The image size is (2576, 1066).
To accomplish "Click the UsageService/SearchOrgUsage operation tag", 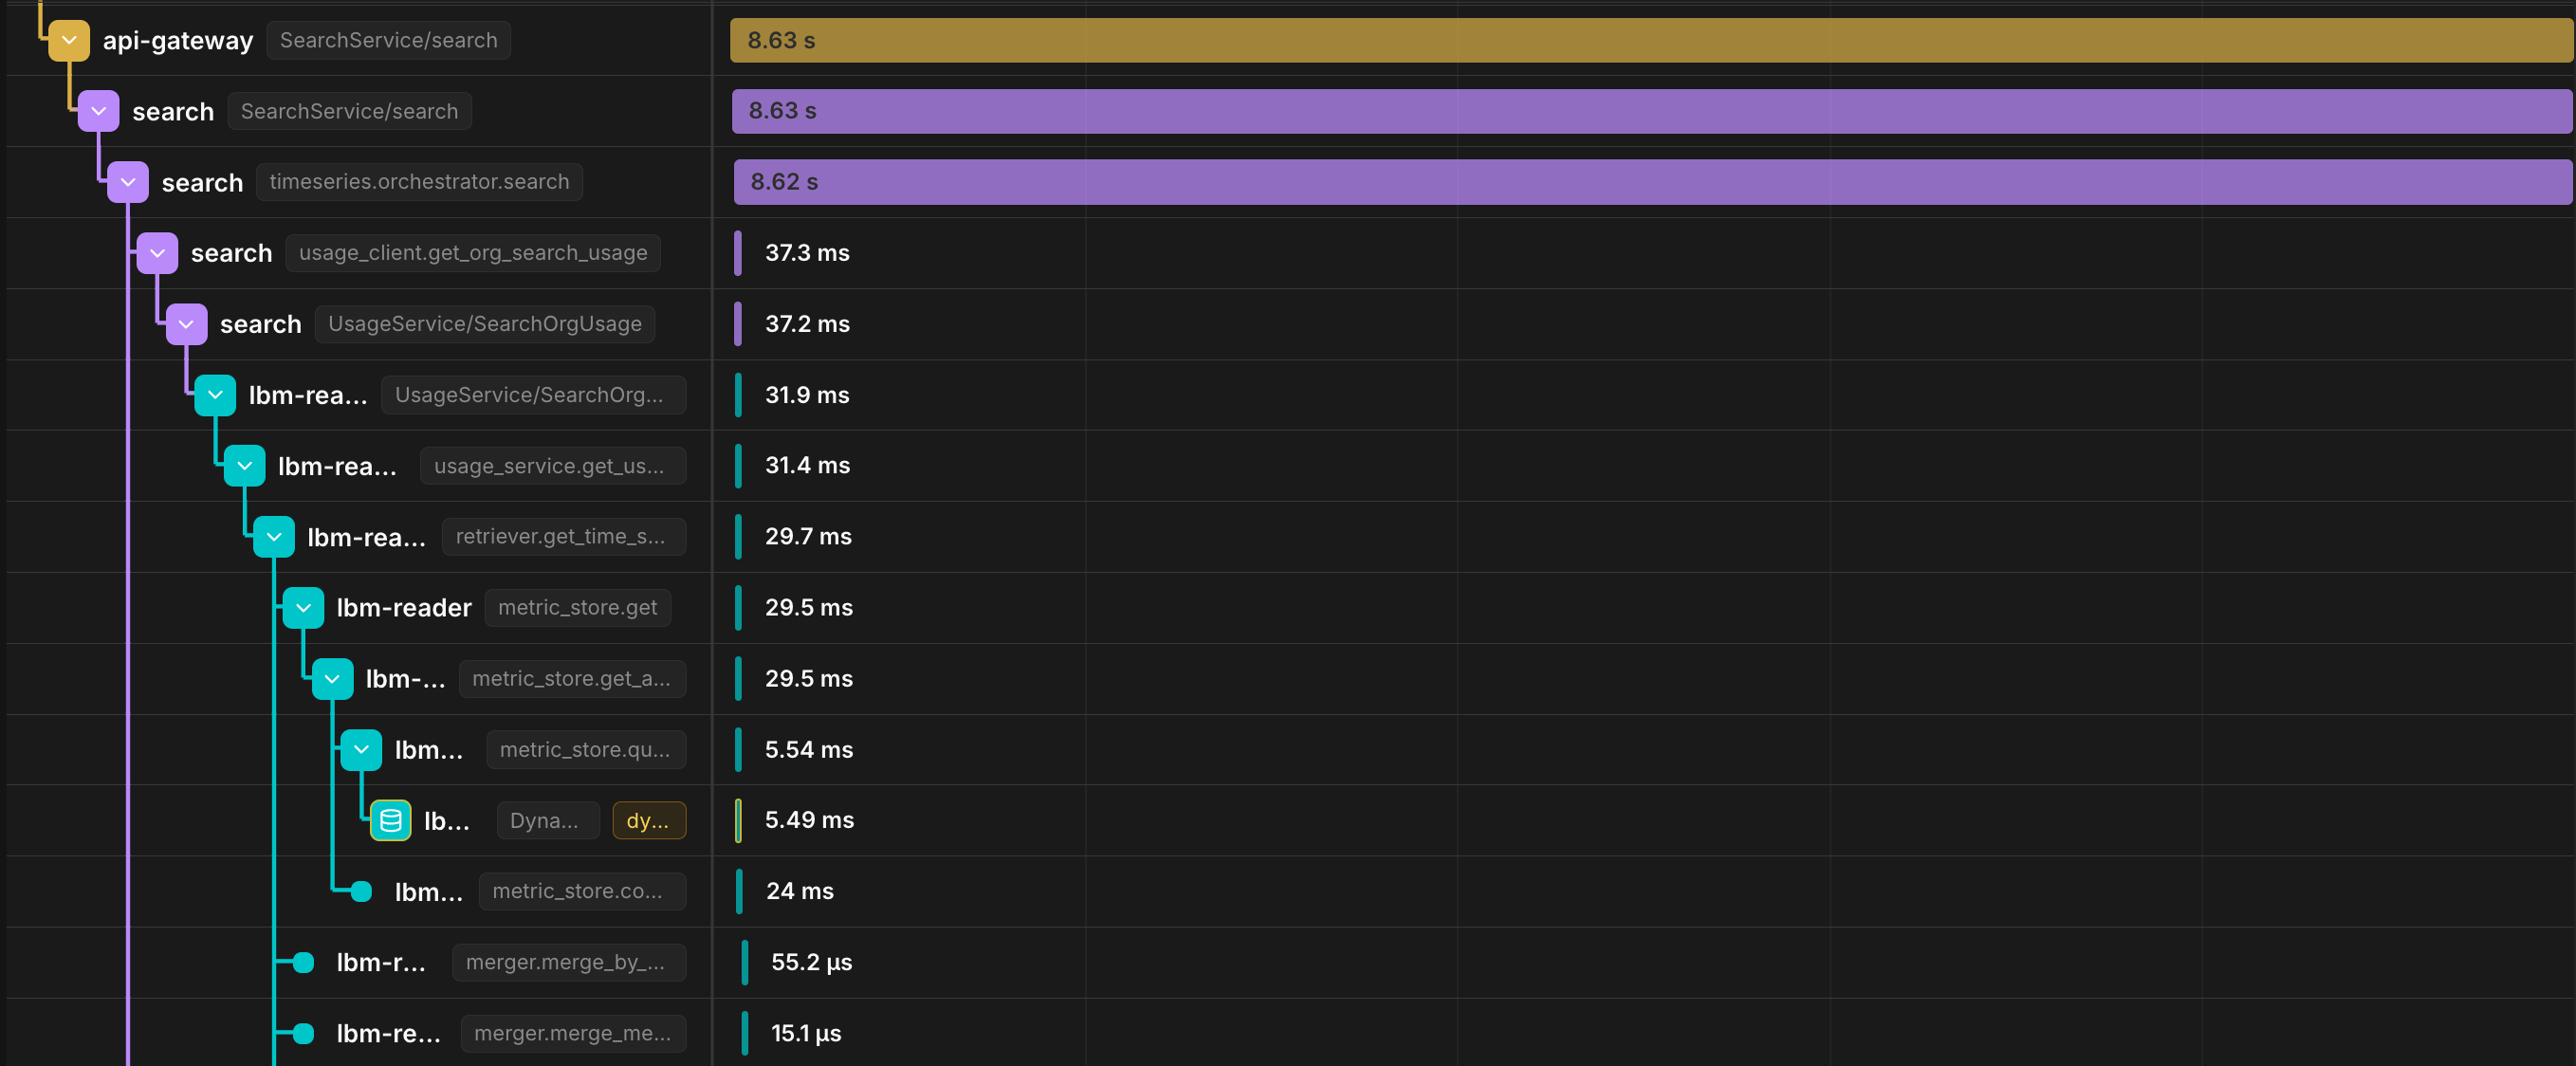I will pyautogui.click(x=485, y=324).
